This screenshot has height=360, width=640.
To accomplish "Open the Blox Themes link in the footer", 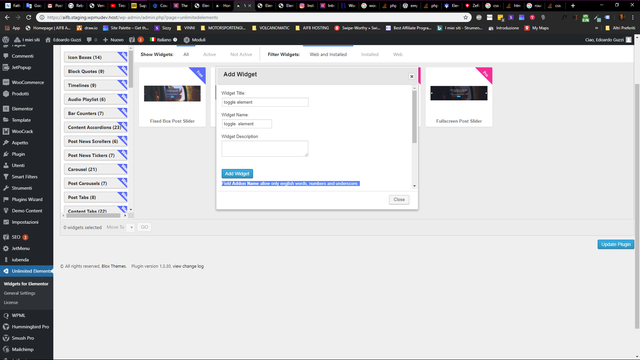I will tap(113, 266).
